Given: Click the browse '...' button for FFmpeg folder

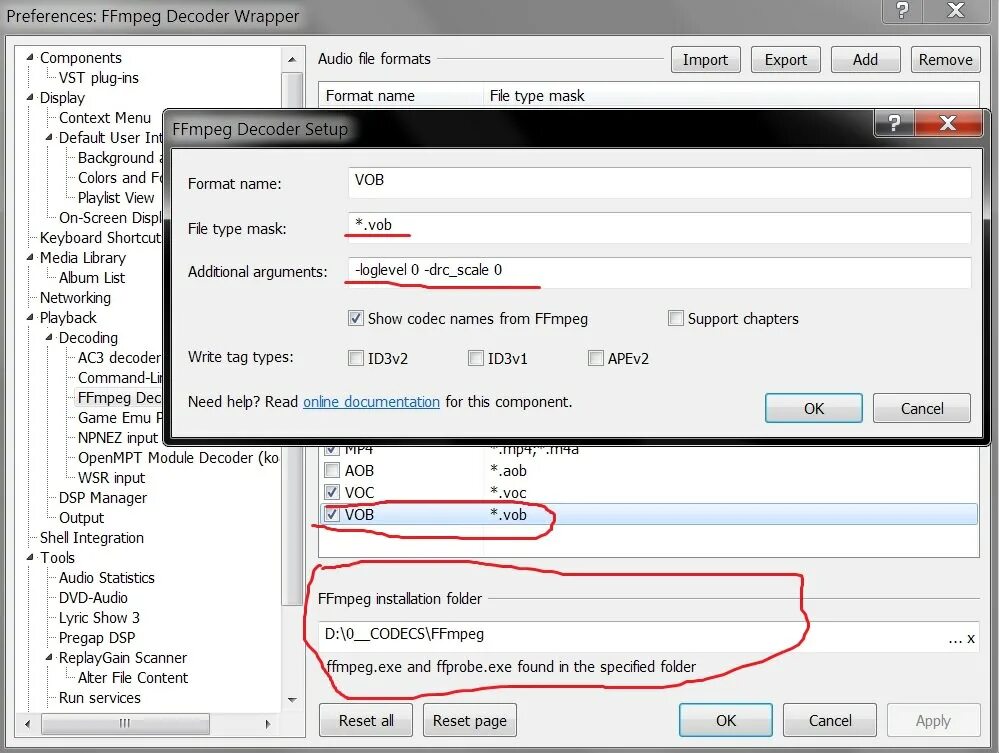Looking at the screenshot, I should point(955,638).
